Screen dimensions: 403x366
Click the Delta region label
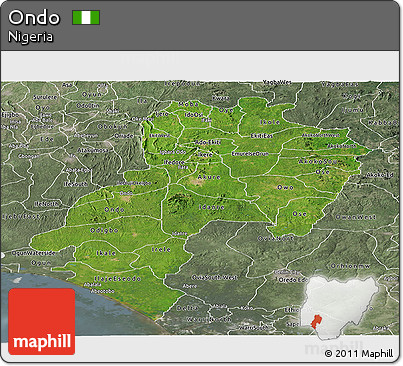click(187, 308)
